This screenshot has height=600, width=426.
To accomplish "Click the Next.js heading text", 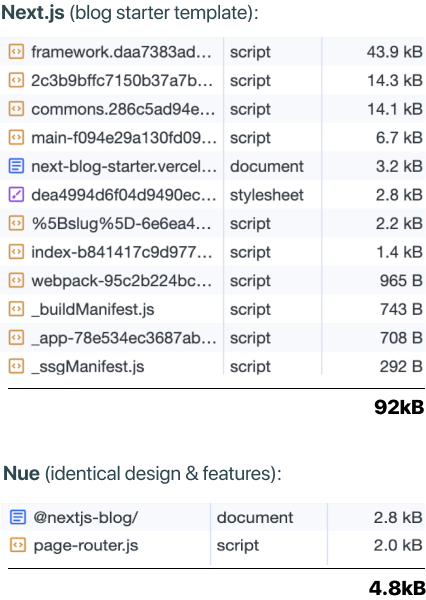I will pyautogui.click(x=33, y=12).
